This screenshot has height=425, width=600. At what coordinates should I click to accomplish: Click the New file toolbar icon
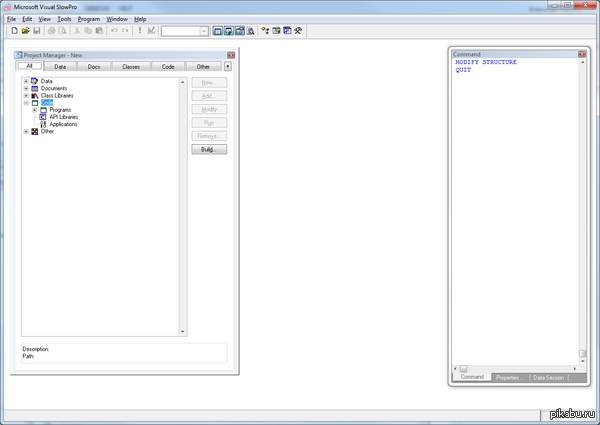(x=12, y=31)
